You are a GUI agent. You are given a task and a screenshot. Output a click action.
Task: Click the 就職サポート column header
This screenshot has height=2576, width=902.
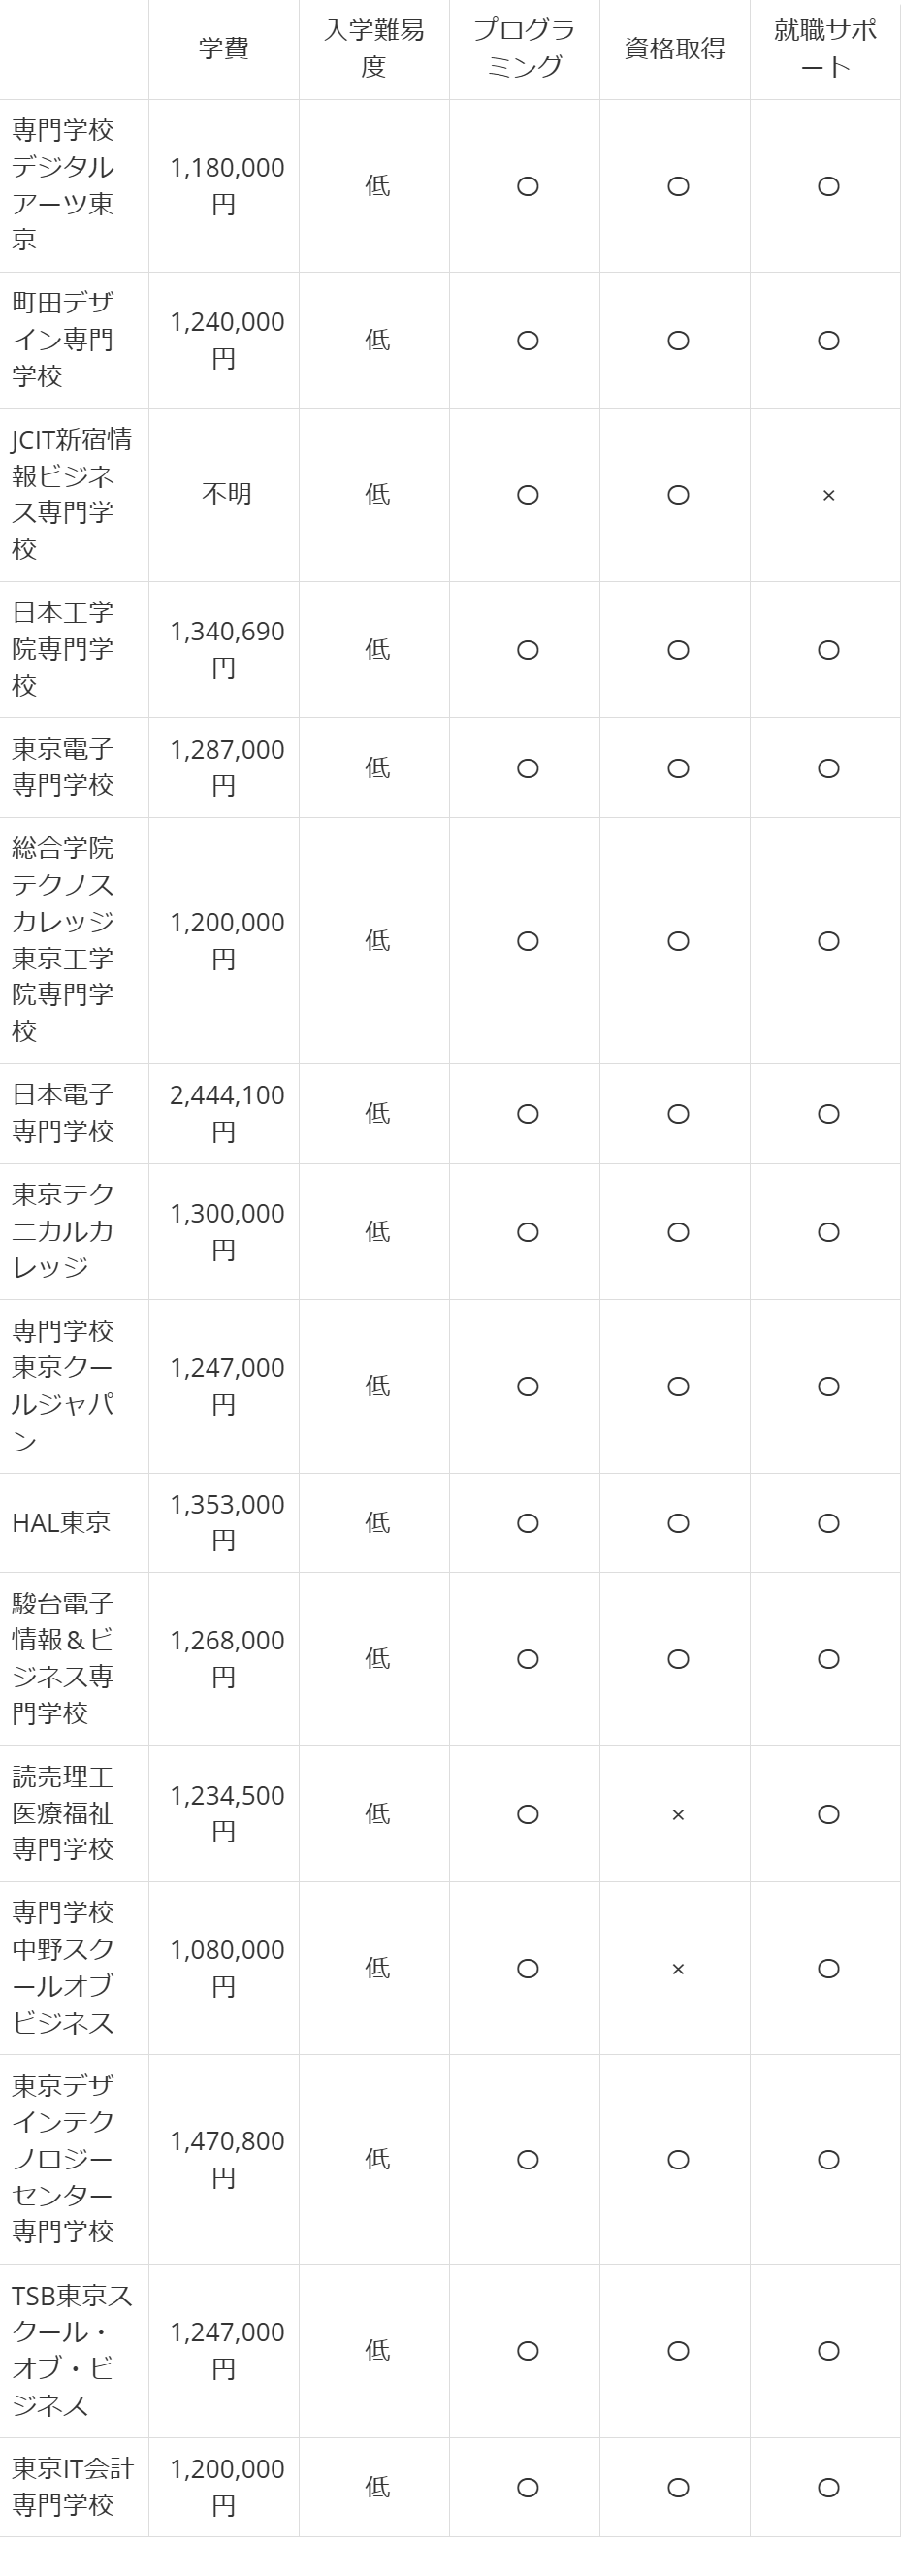(x=825, y=49)
